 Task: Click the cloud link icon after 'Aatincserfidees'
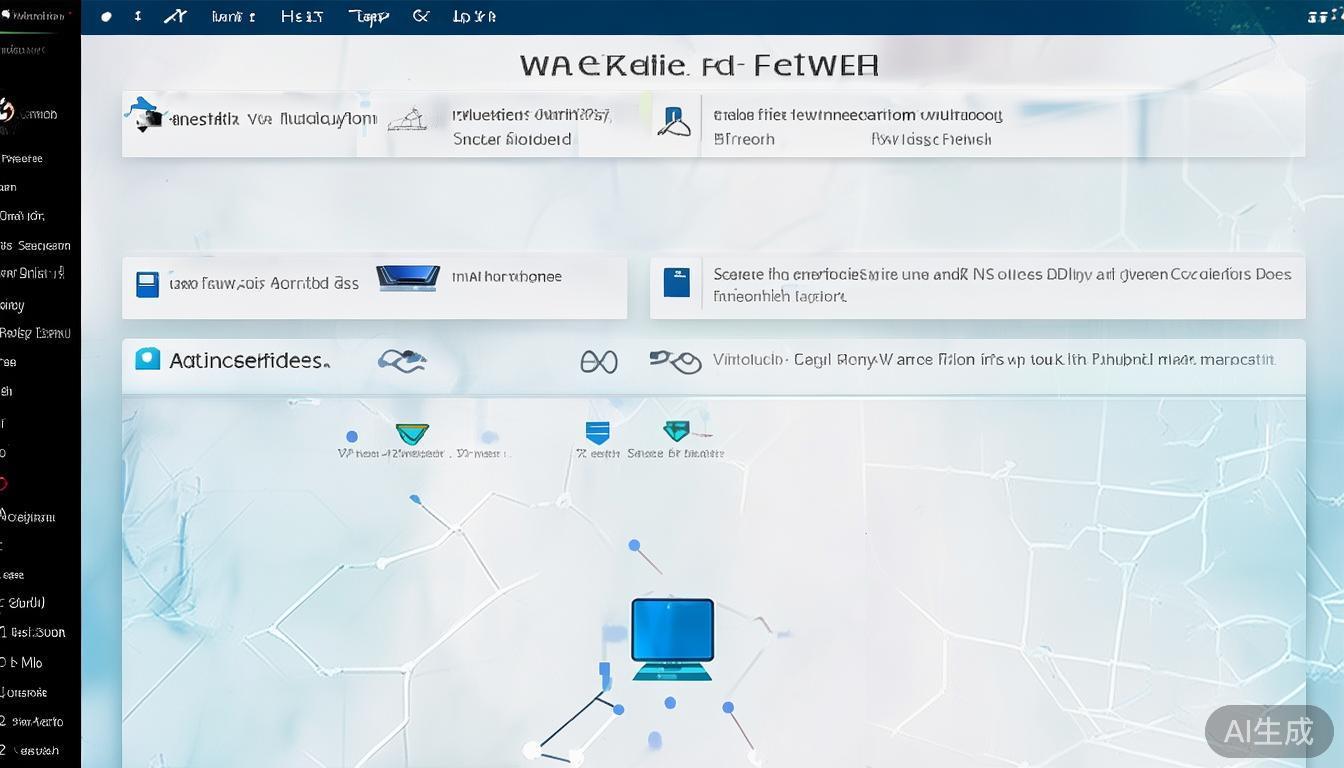click(x=402, y=361)
